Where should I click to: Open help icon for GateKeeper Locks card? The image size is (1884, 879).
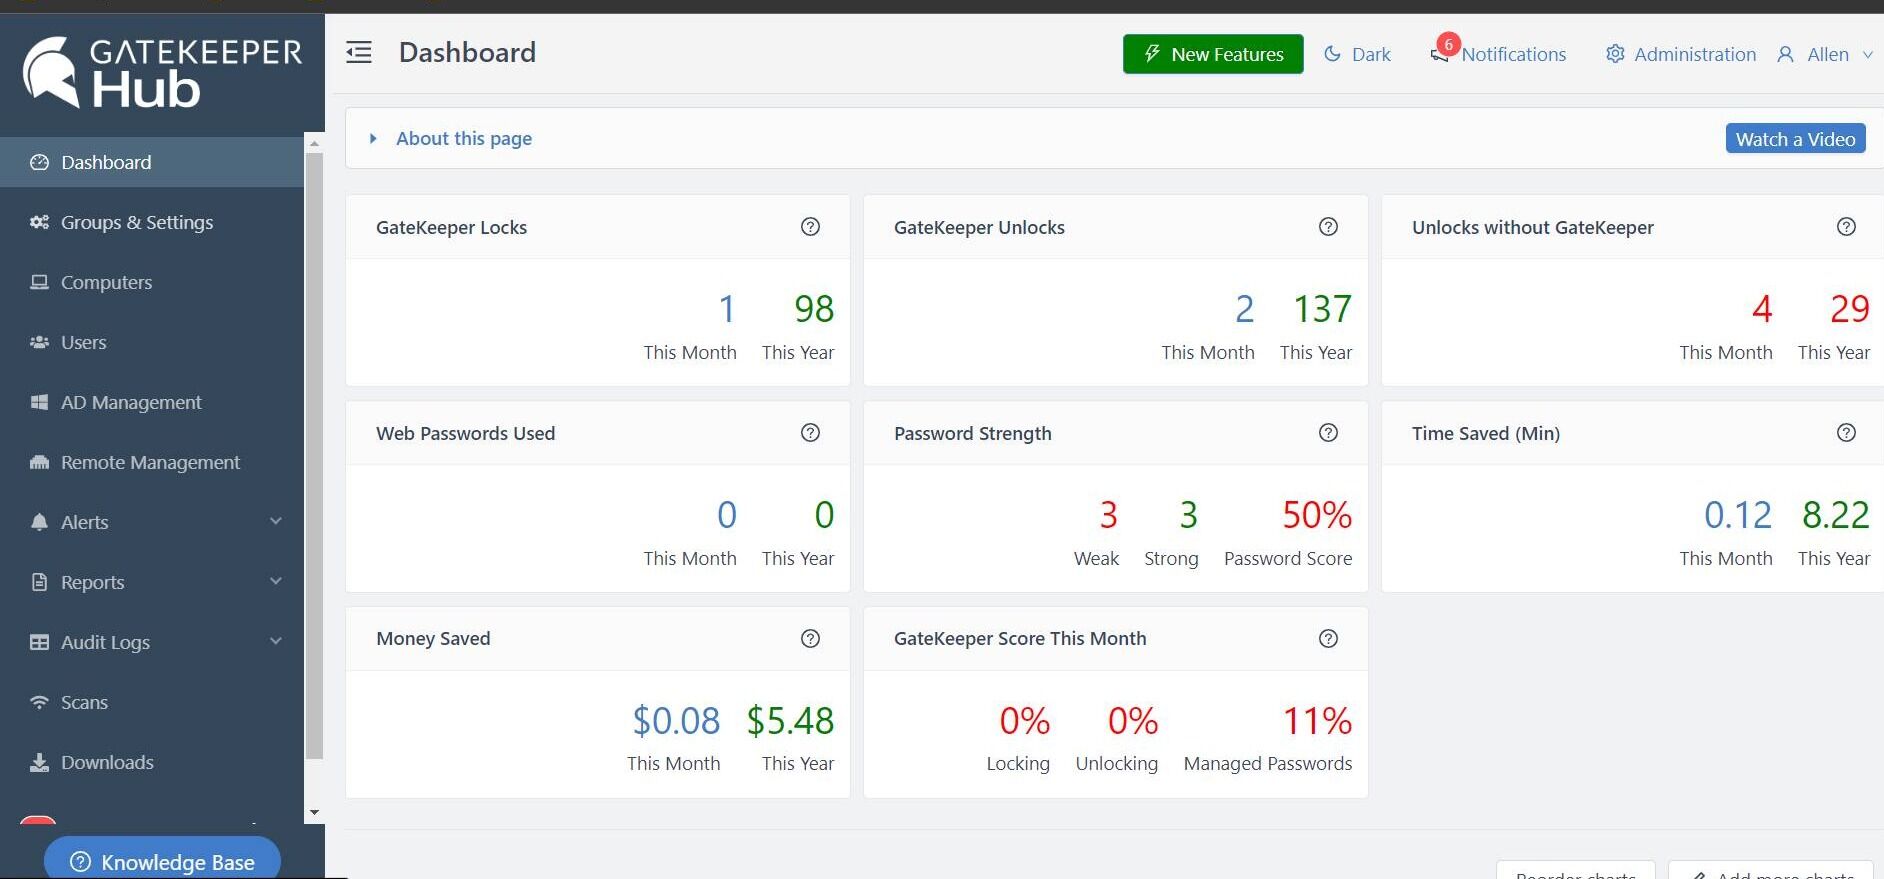[x=810, y=227]
